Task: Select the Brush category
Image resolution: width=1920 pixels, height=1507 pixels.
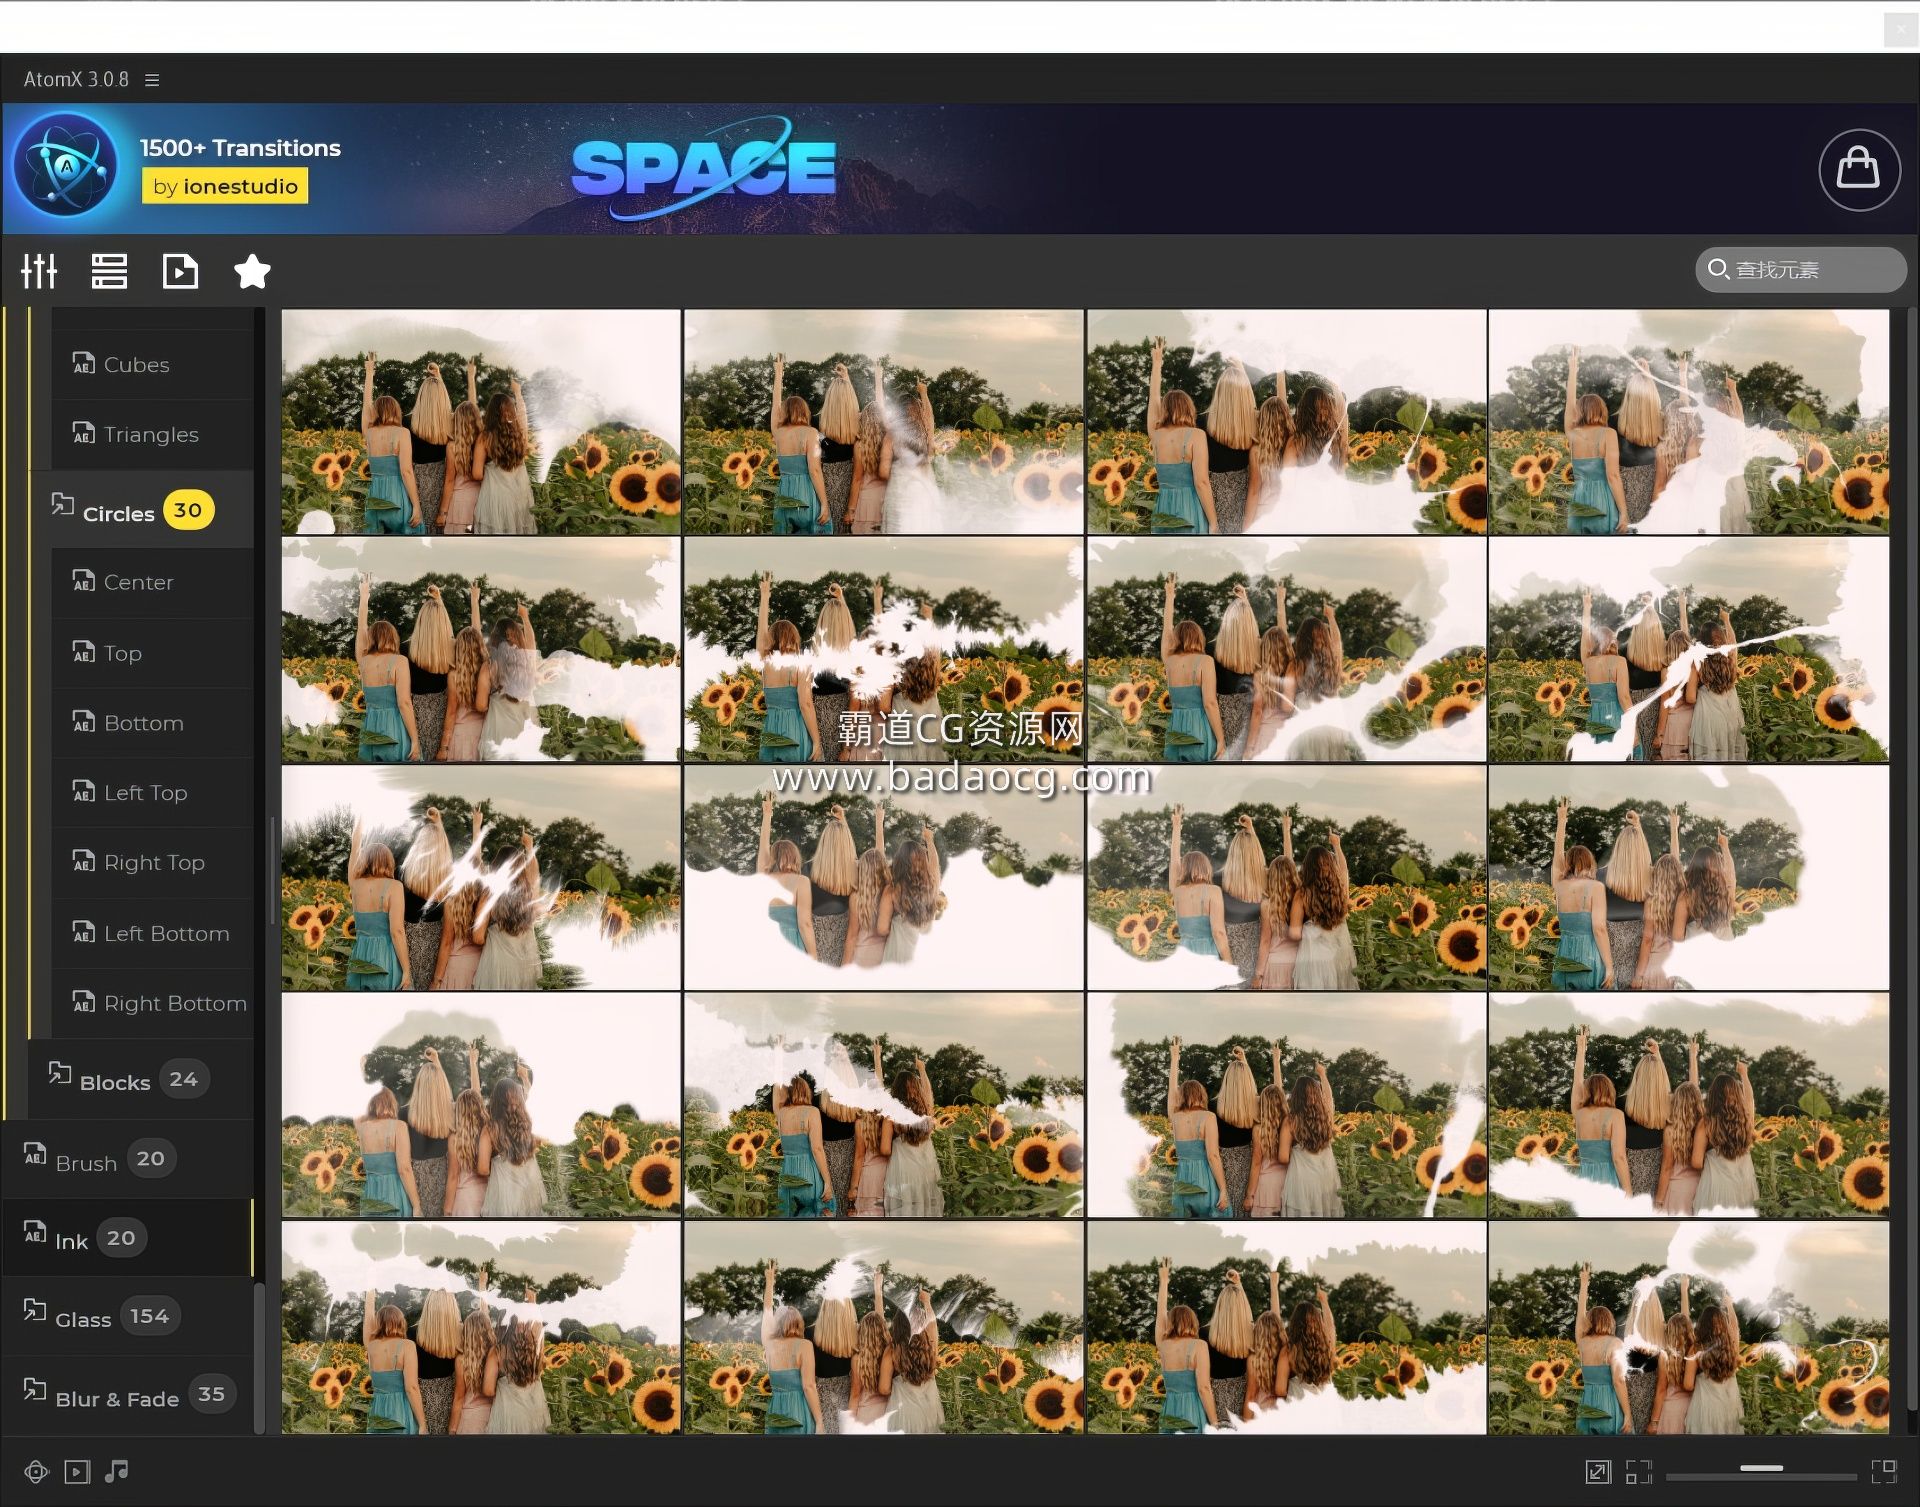Action: 128,1160
